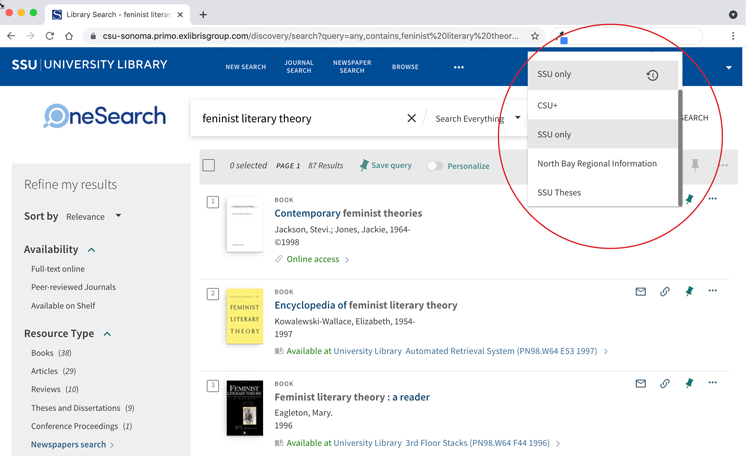
Task: Copy permalink for Feminist literary theory: a reader
Action: pyautogui.click(x=664, y=383)
